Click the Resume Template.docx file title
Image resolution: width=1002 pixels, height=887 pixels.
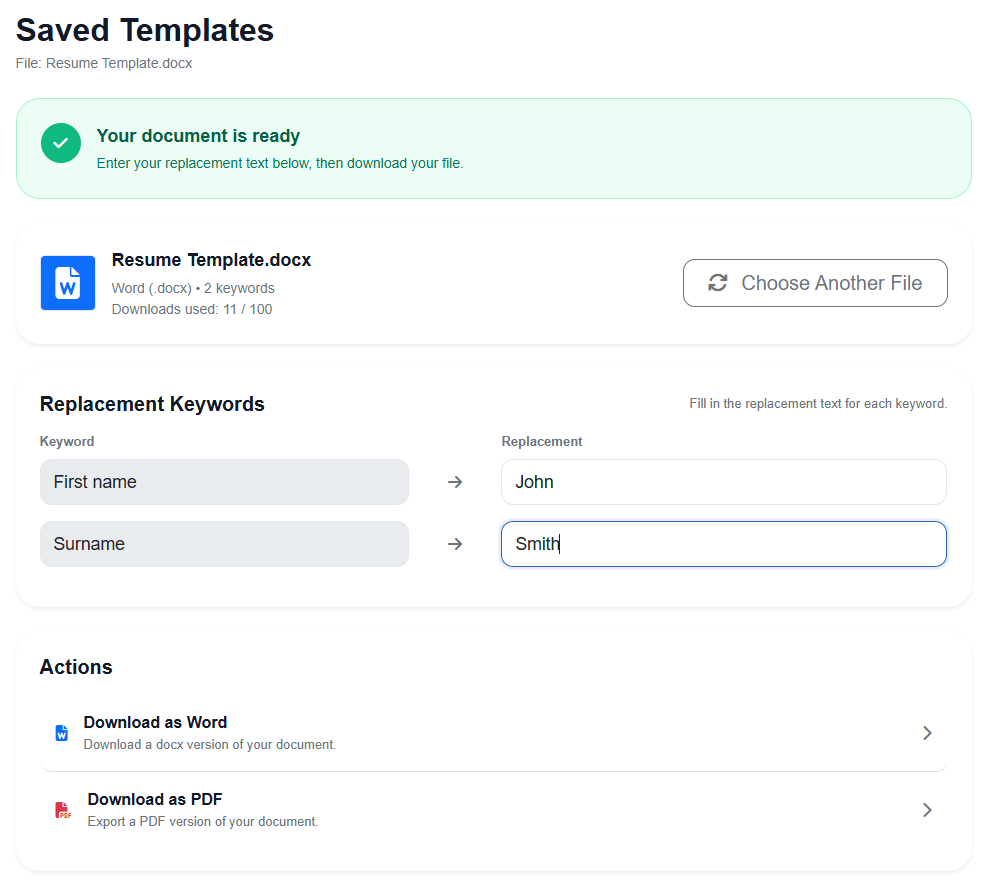pyautogui.click(x=211, y=260)
